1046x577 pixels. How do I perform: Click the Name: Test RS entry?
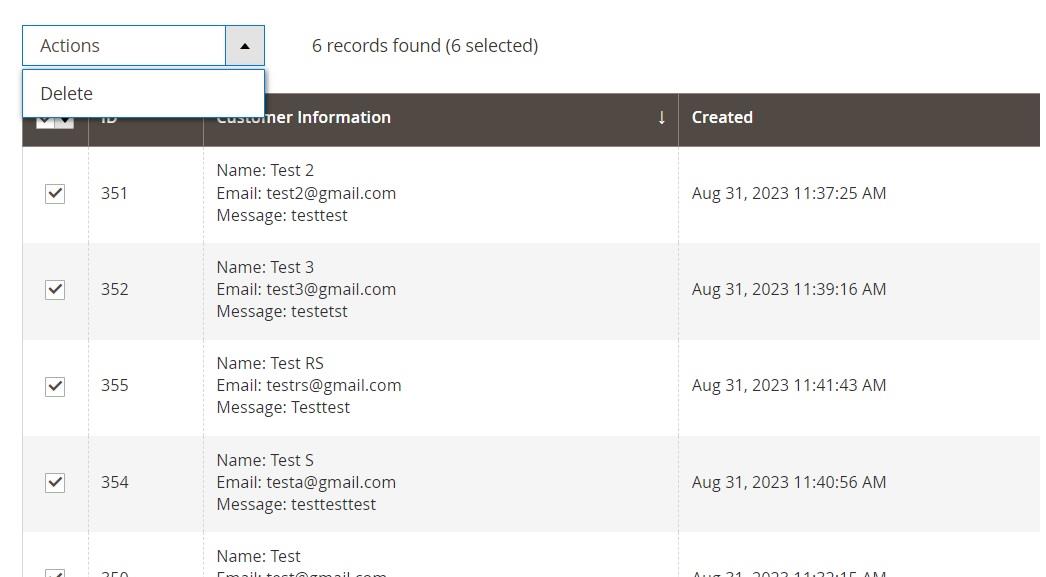pyautogui.click(x=270, y=363)
